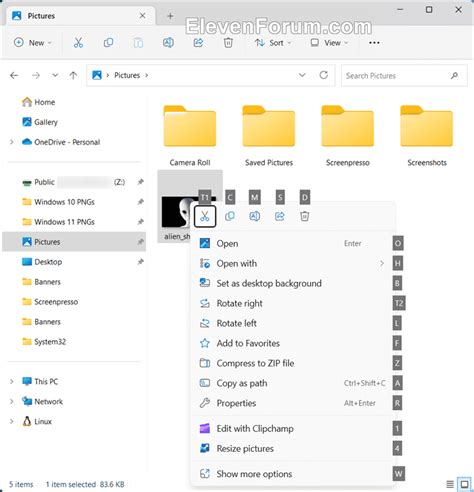Click Pictures in the address bar breadcrumb
The width and height of the screenshot is (474, 492).
pos(127,76)
